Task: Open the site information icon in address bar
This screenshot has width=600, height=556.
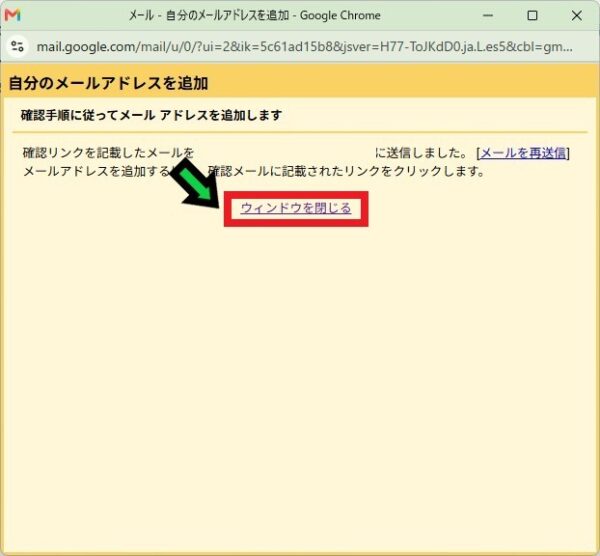Action: [18, 47]
